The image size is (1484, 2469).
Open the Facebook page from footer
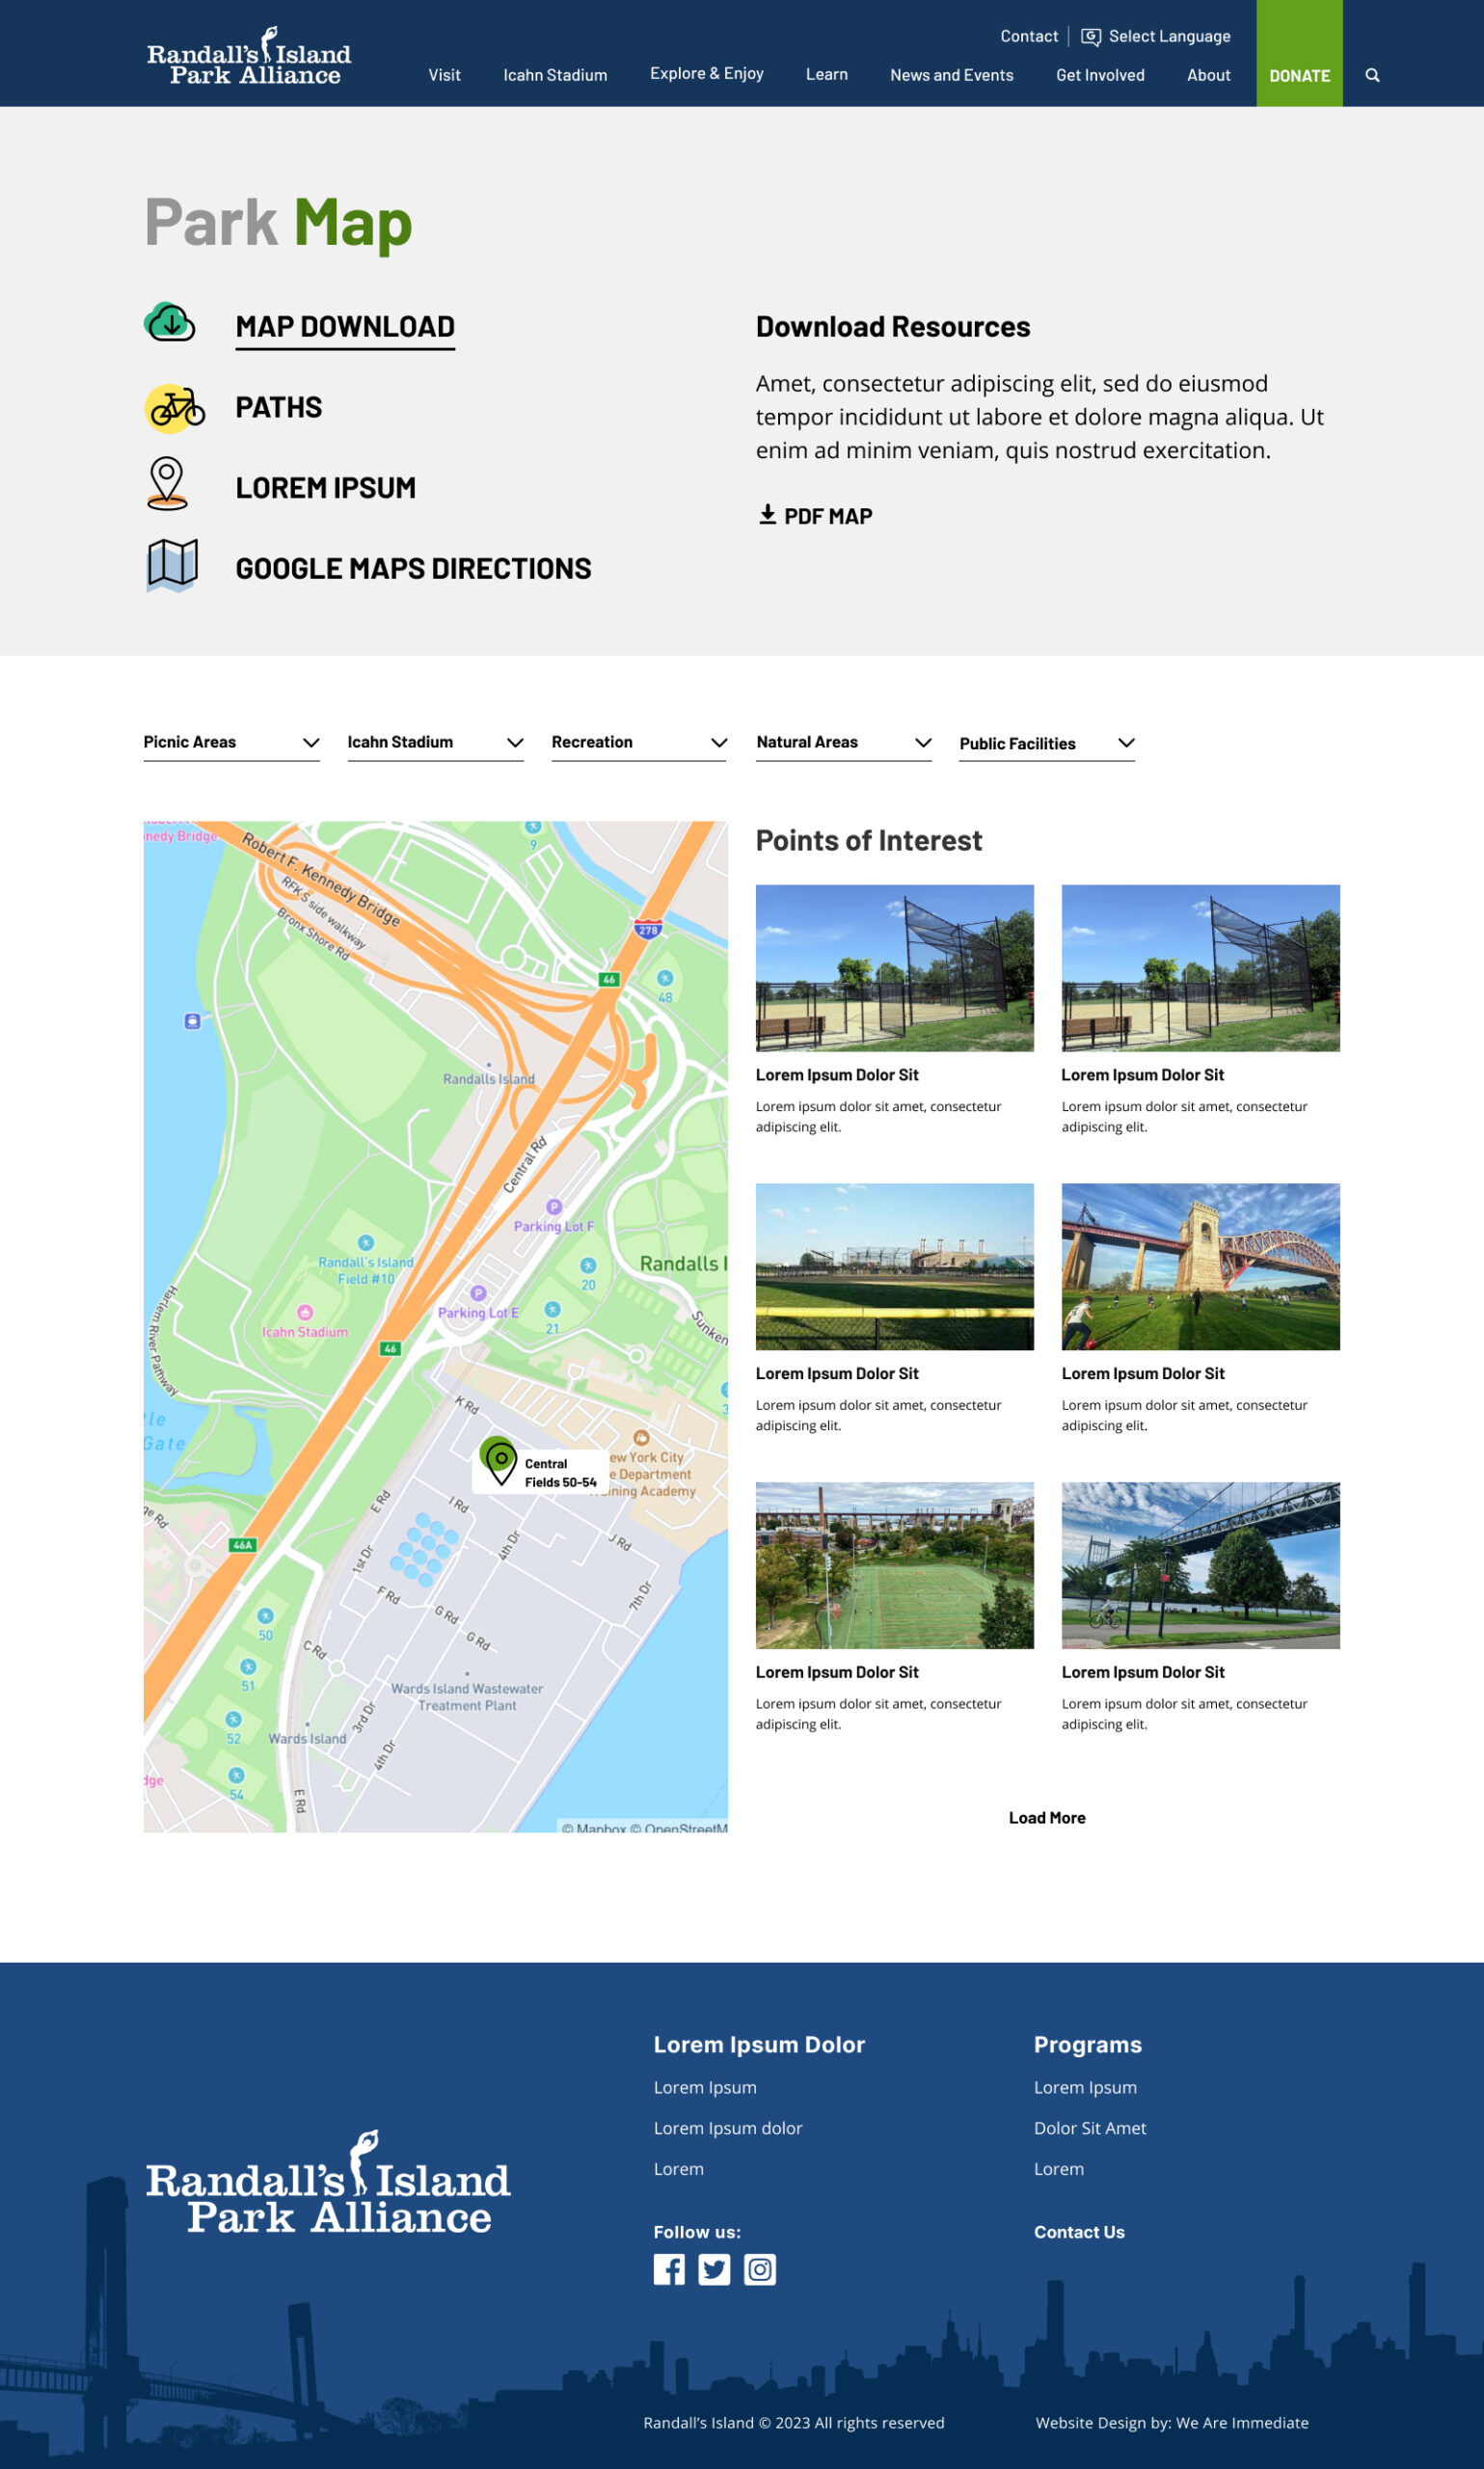pyautogui.click(x=669, y=2269)
